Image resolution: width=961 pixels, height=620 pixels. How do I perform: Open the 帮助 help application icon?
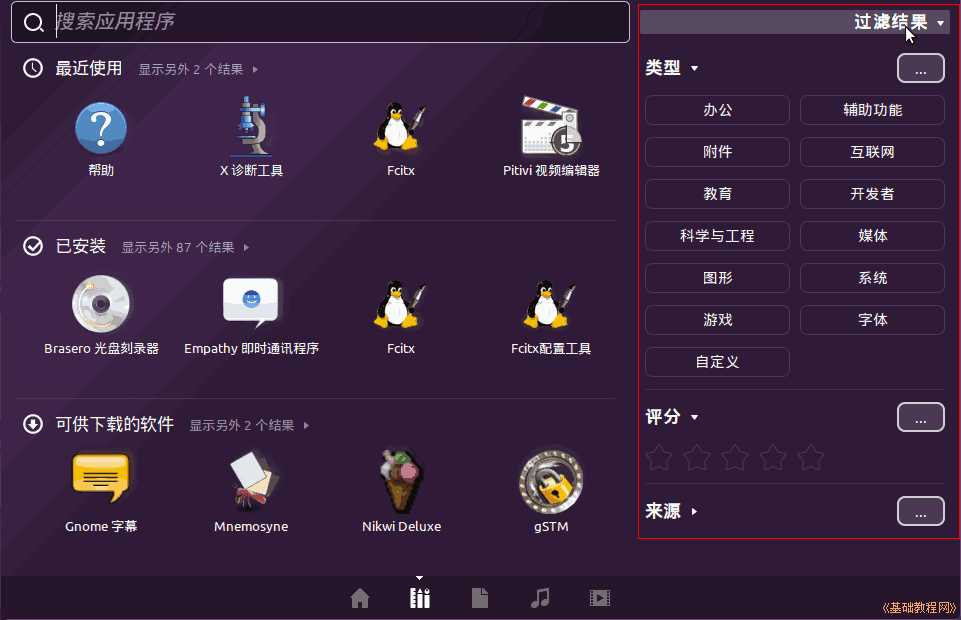[101, 130]
